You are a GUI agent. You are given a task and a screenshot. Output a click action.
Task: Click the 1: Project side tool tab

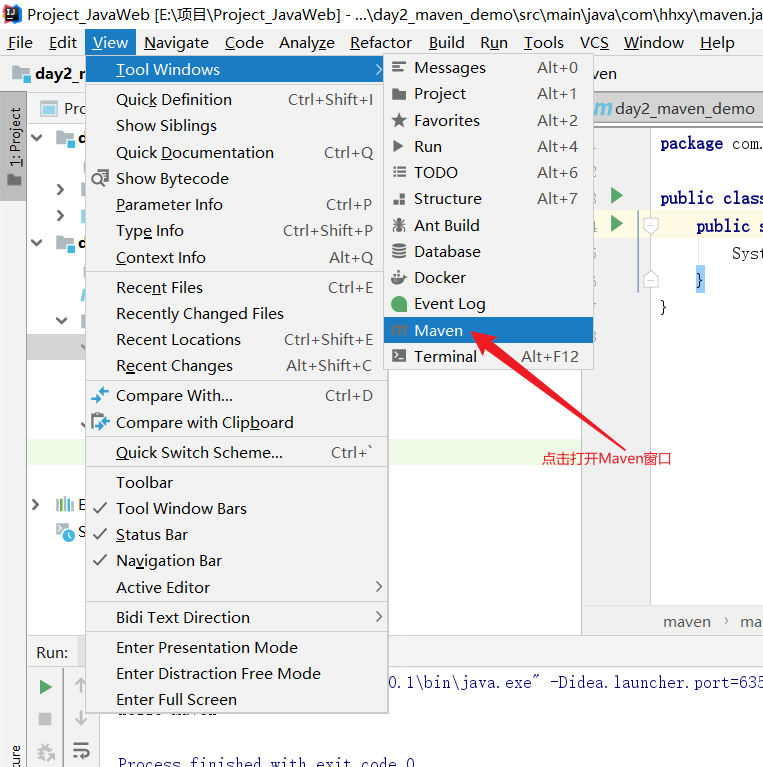pyautogui.click(x=15, y=146)
